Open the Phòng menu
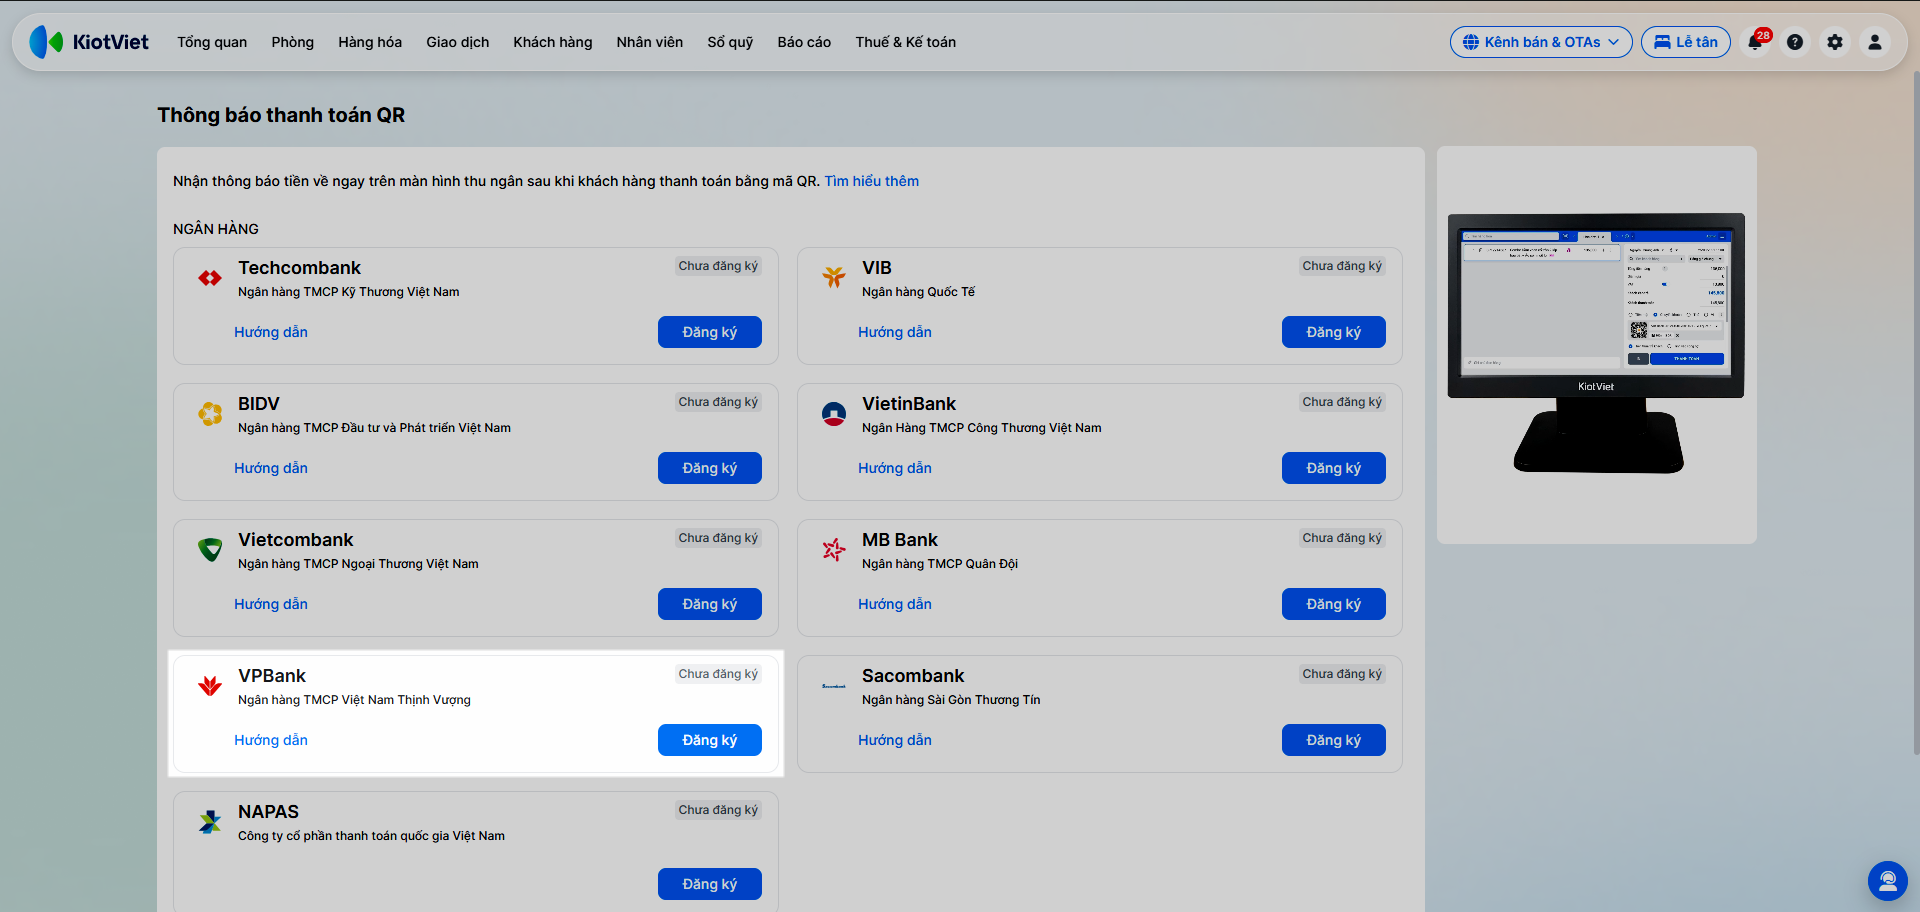 292,42
